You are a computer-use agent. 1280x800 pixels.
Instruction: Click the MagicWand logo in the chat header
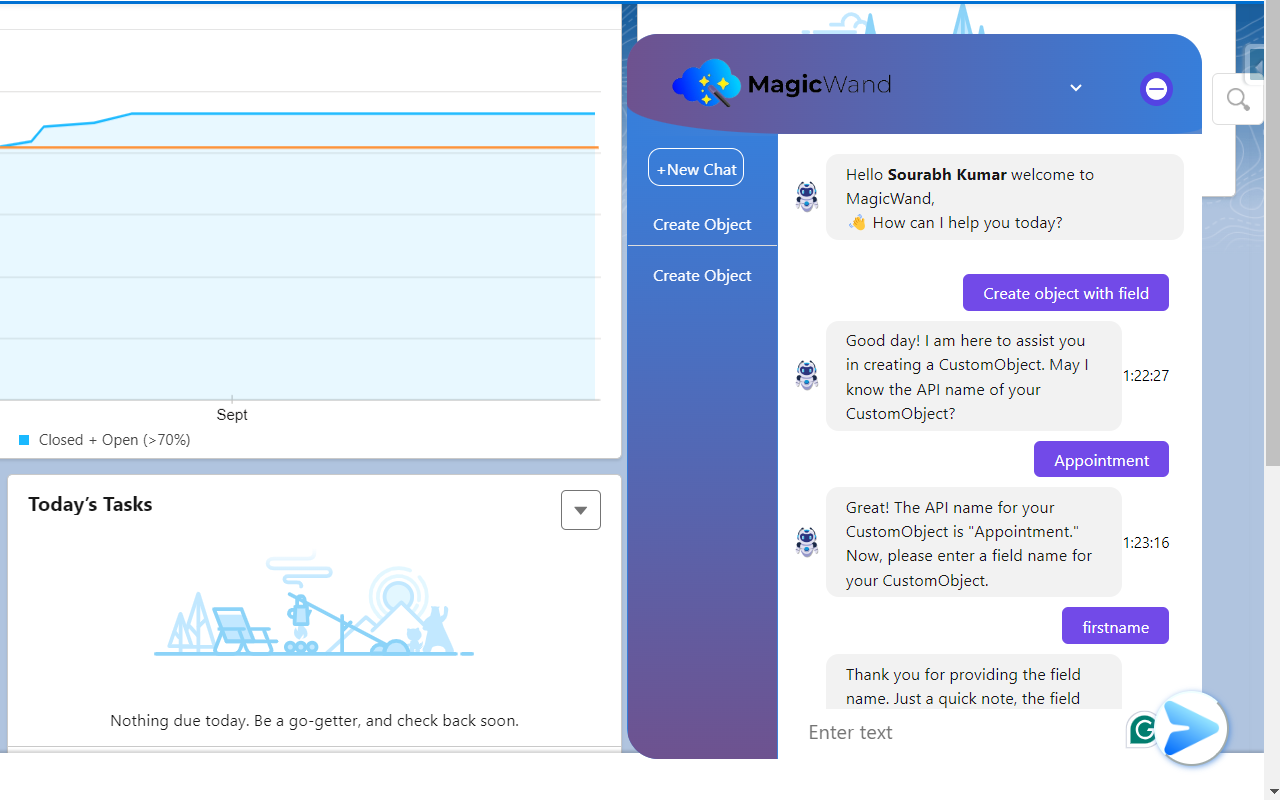(782, 84)
